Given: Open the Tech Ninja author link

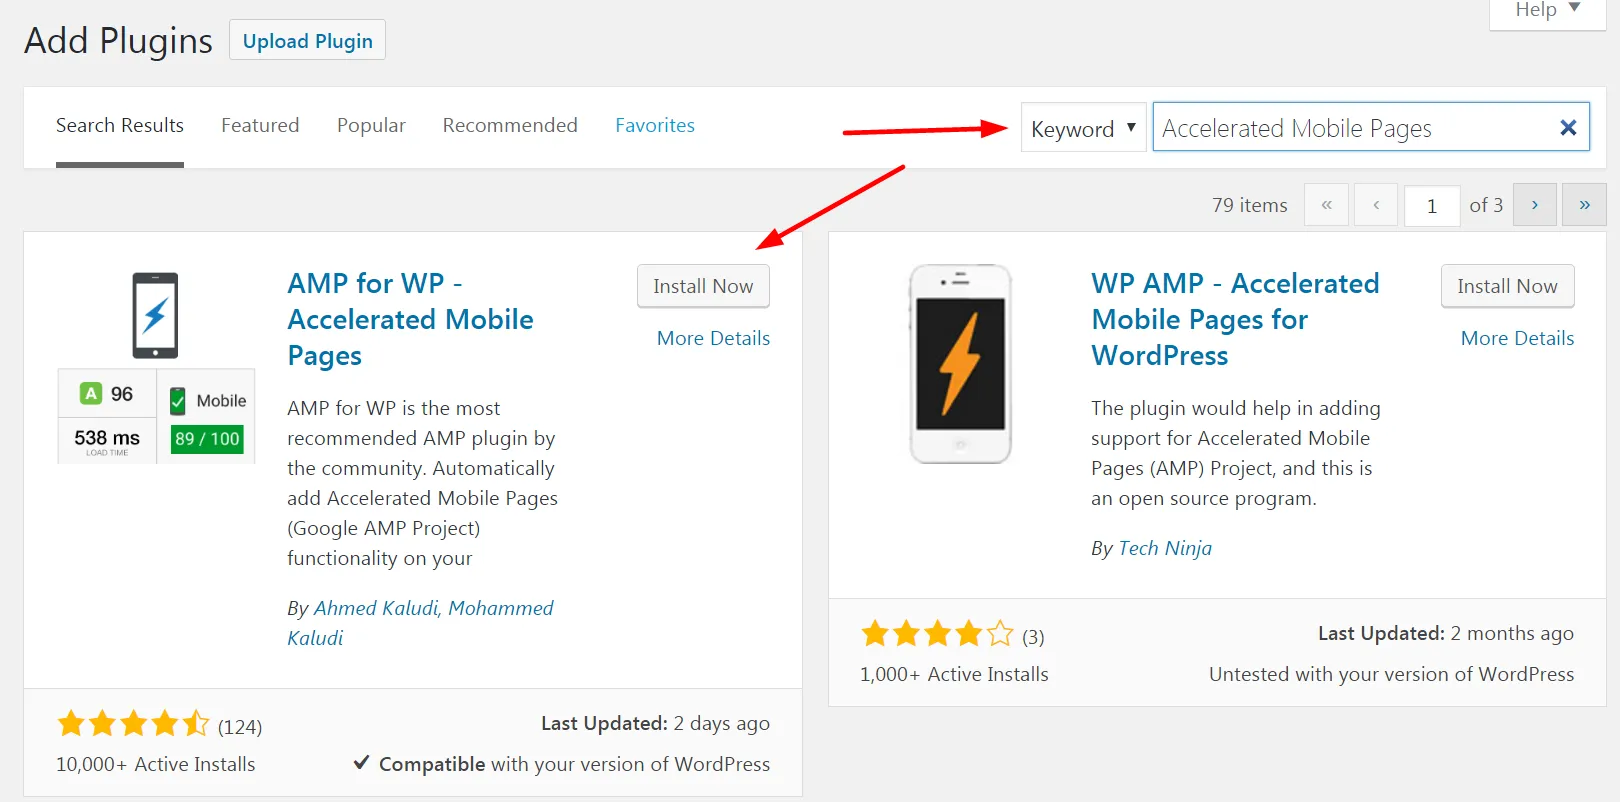Looking at the screenshot, I should point(1165,548).
